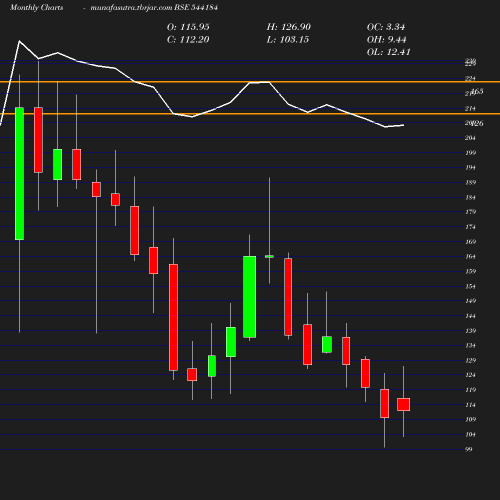Select the tall green first candle
Screen dimensions: 500x500
(x=19, y=173)
